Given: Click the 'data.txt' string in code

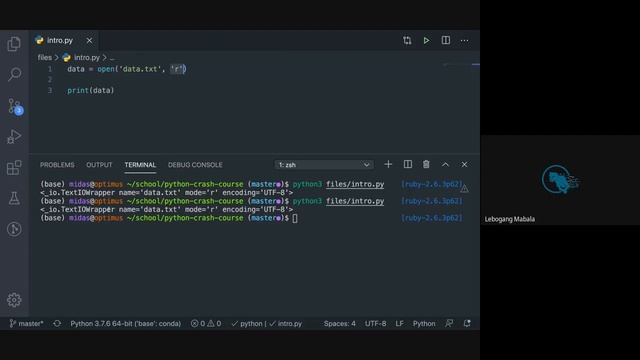Looking at the screenshot, I should coord(140,69).
